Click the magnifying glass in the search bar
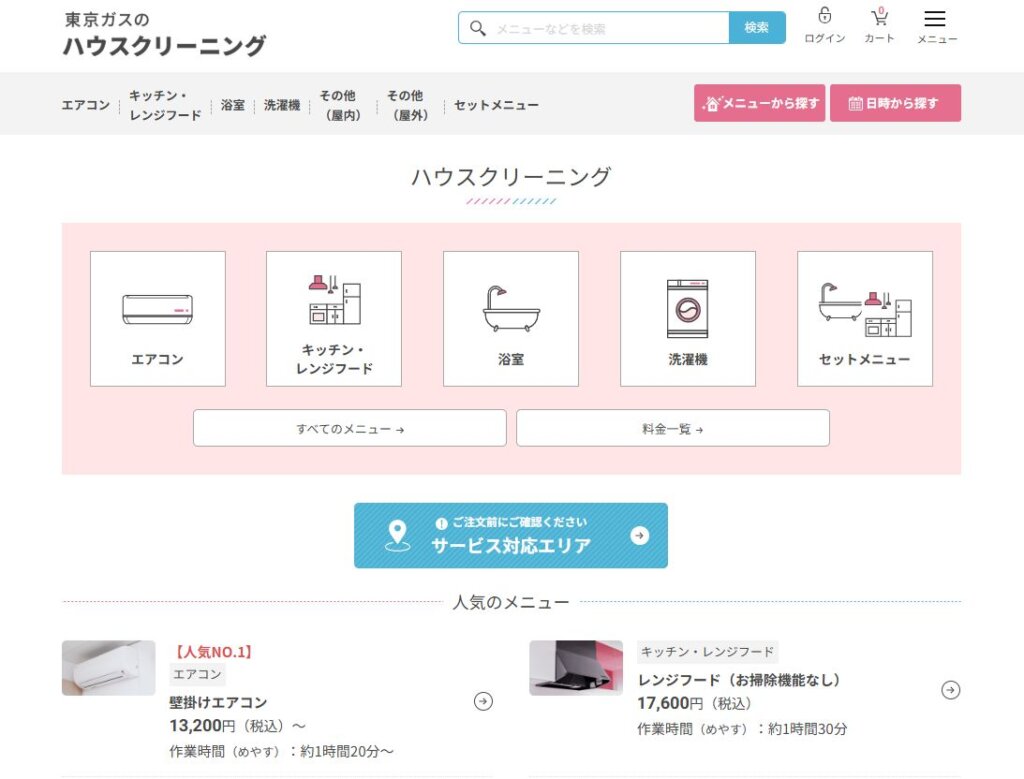The width and height of the screenshot is (1024, 779). tap(478, 27)
